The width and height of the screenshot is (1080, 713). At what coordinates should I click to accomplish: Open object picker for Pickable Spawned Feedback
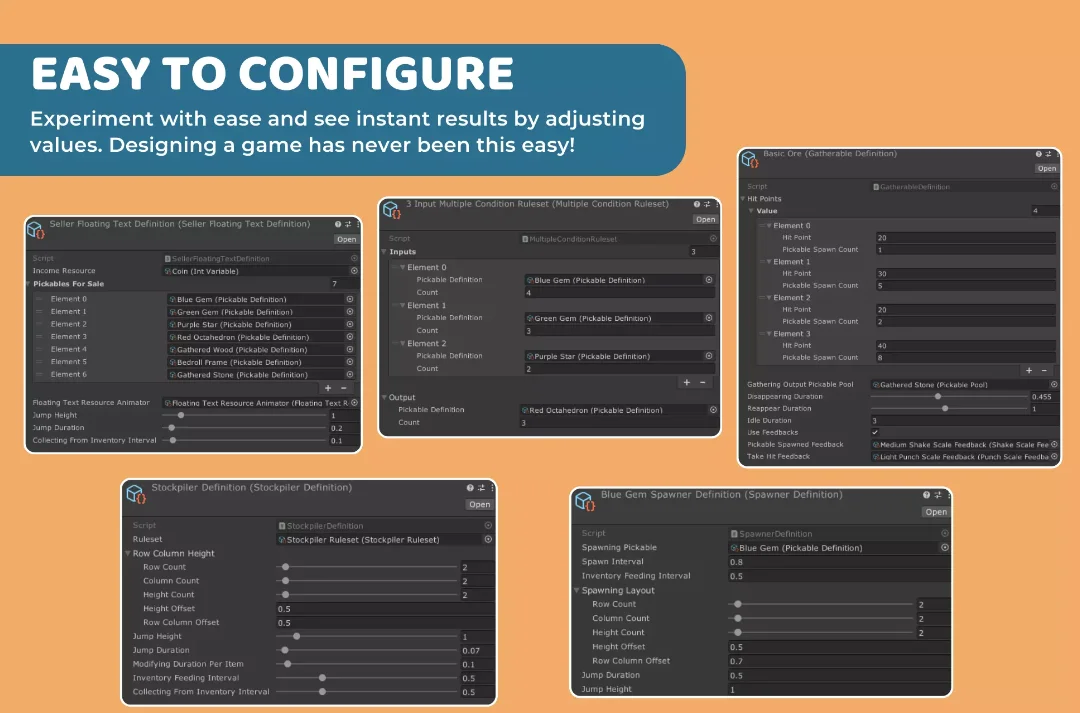[1054, 444]
